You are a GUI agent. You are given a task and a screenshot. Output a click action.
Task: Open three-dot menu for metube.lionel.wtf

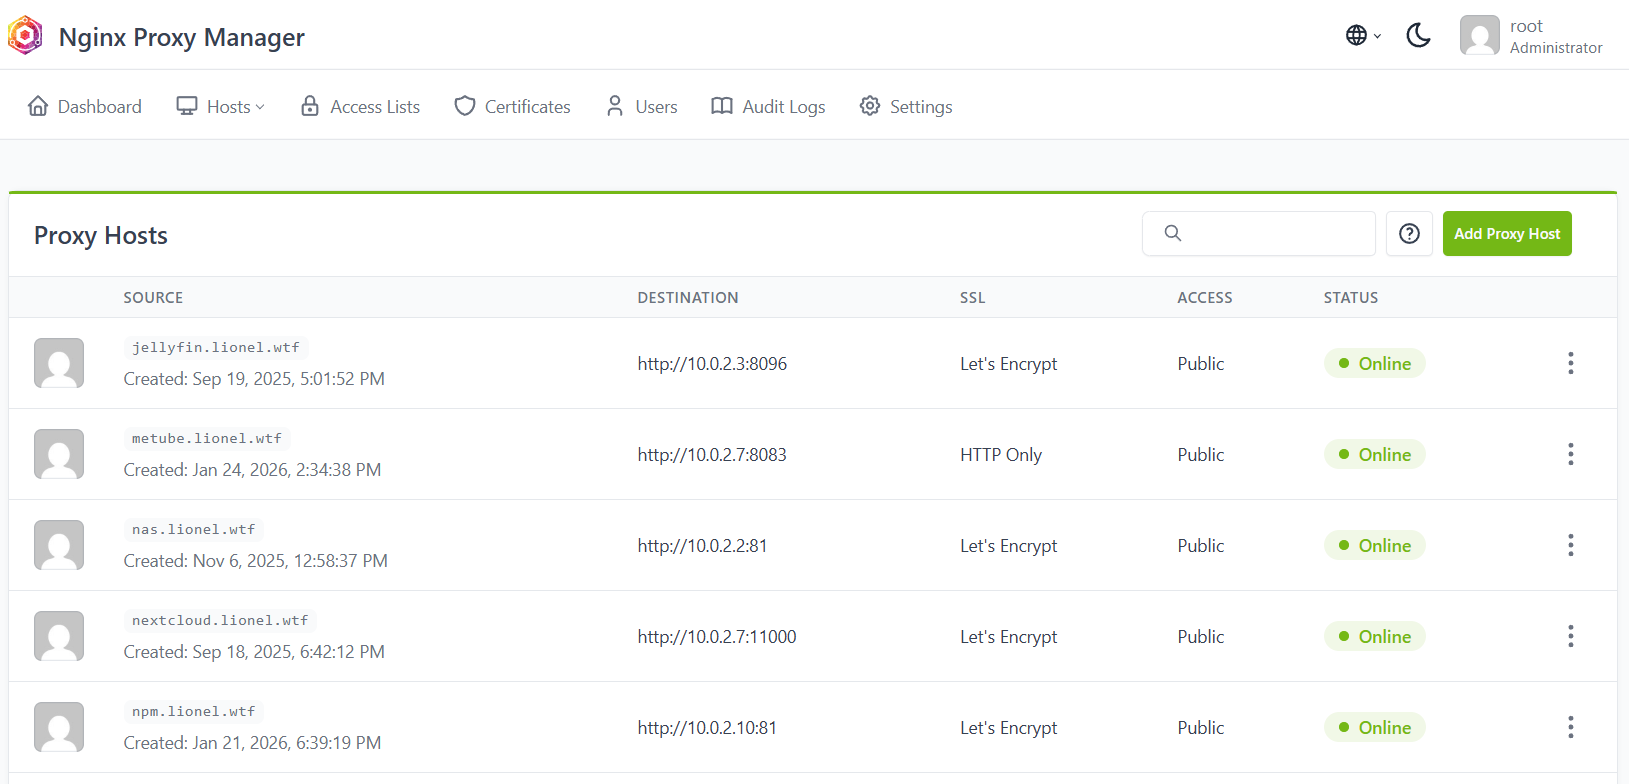click(x=1570, y=454)
